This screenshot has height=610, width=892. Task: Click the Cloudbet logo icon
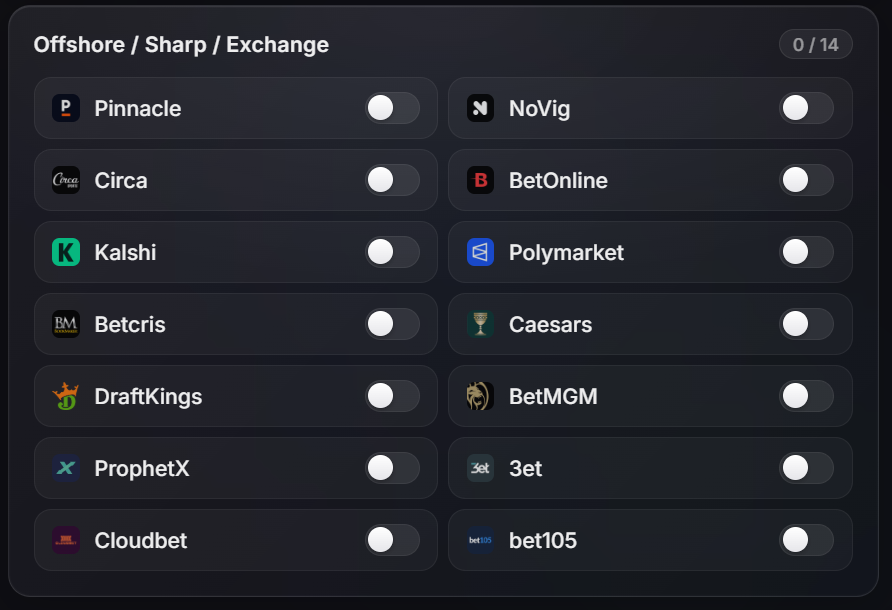pos(64,540)
